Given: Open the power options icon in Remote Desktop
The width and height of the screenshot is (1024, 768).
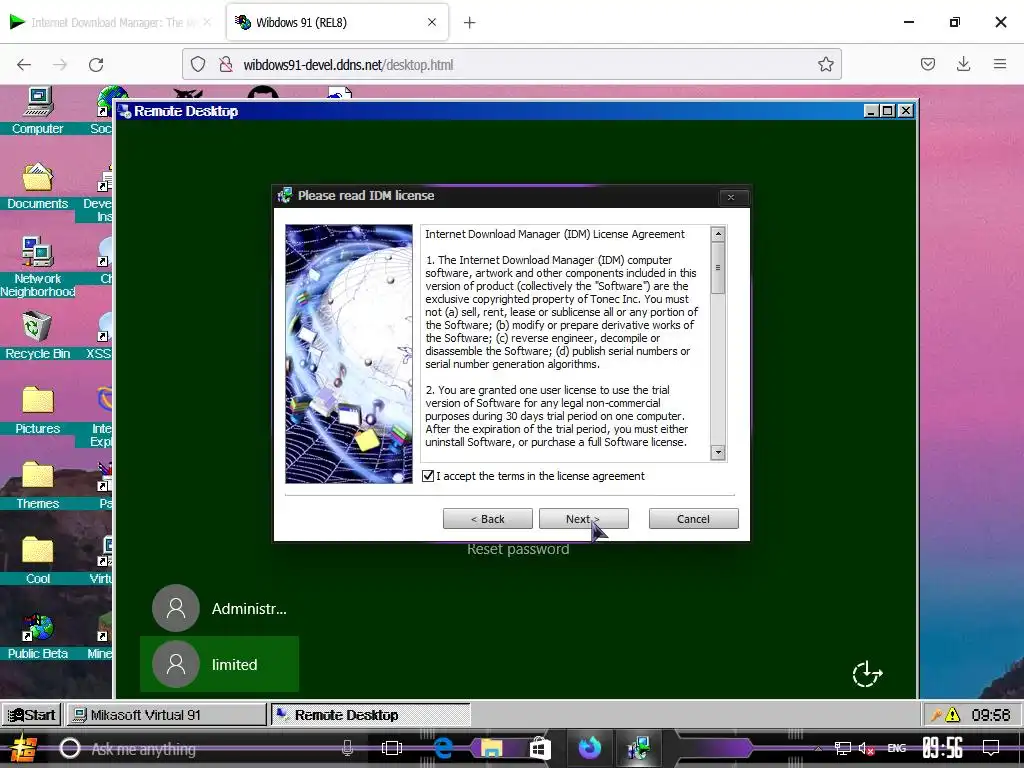Looking at the screenshot, I should pyautogui.click(x=867, y=674).
